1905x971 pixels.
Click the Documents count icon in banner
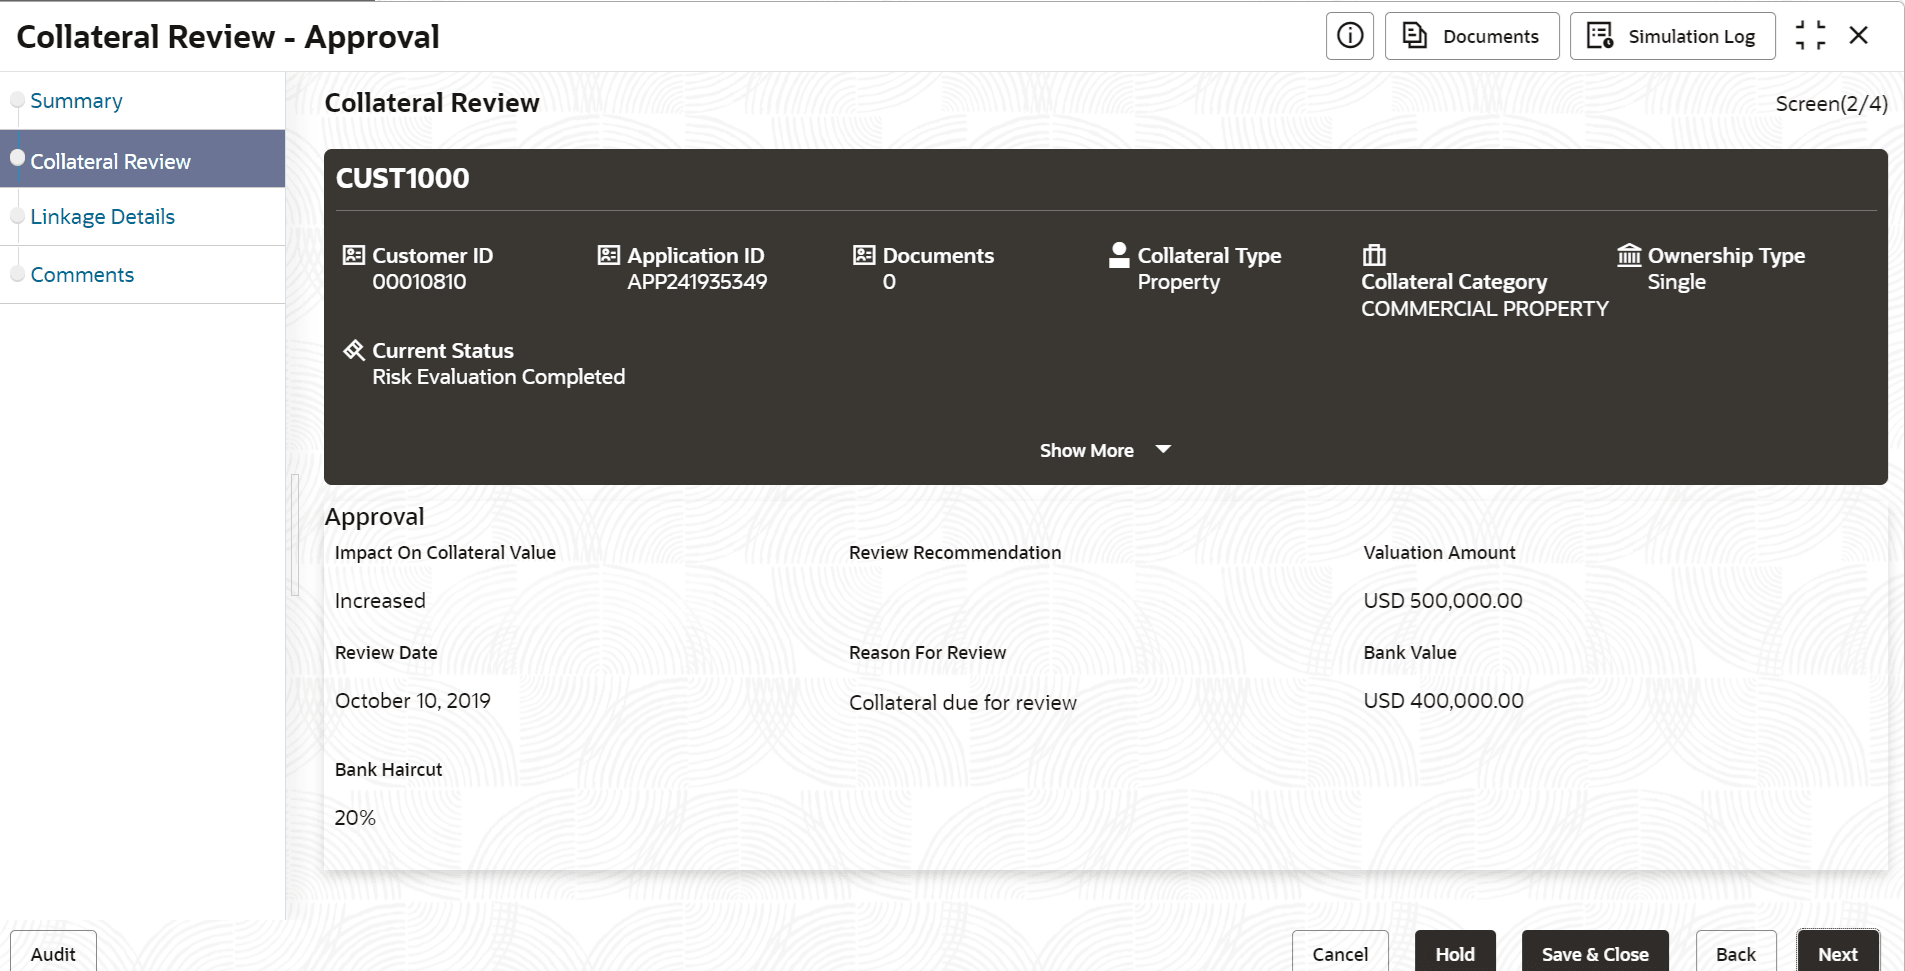[x=864, y=255]
